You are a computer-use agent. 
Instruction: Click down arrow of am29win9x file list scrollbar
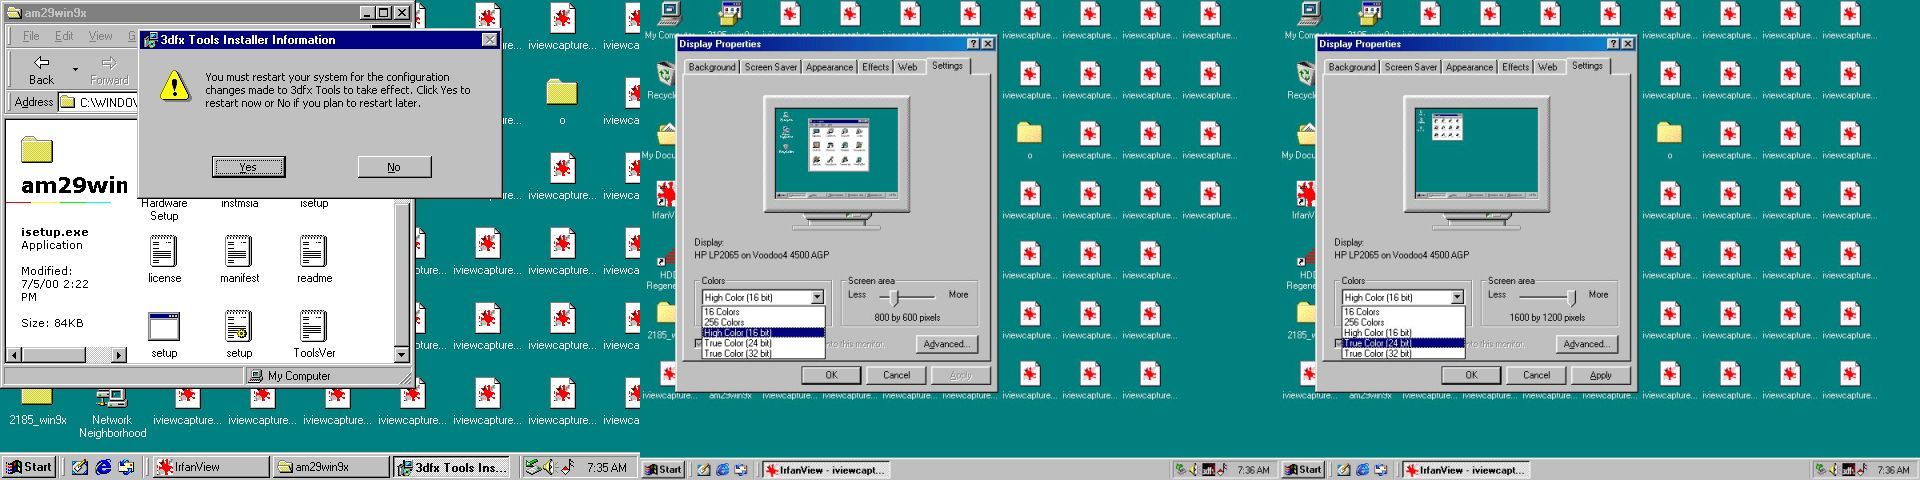point(401,354)
